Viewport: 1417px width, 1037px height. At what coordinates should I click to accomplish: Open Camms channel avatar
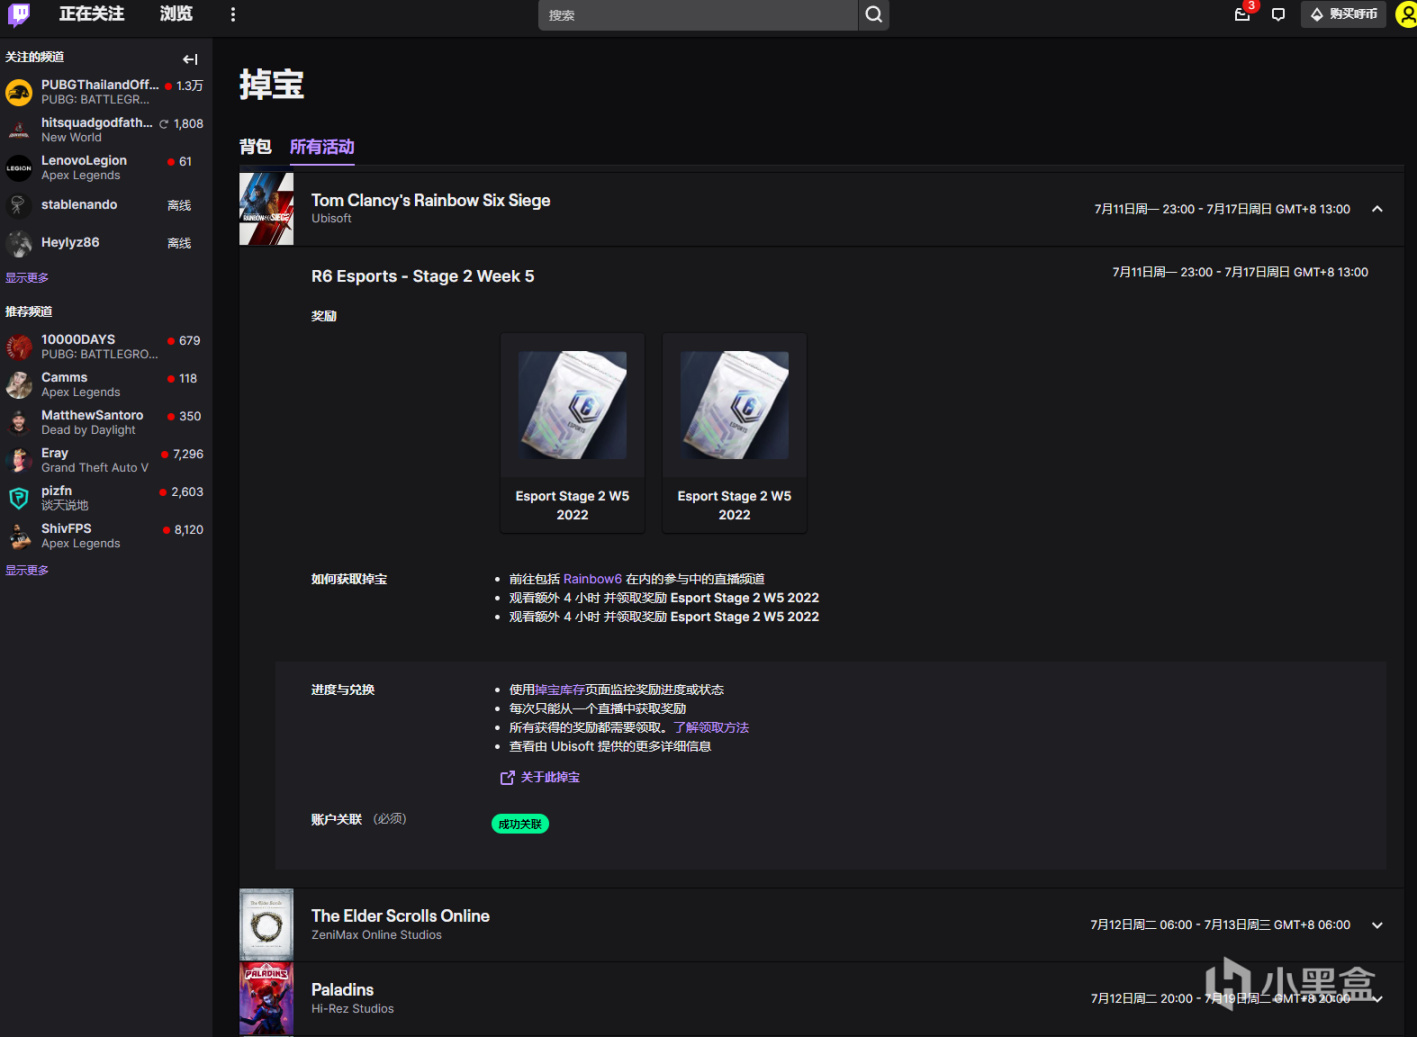pyautogui.click(x=19, y=385)
